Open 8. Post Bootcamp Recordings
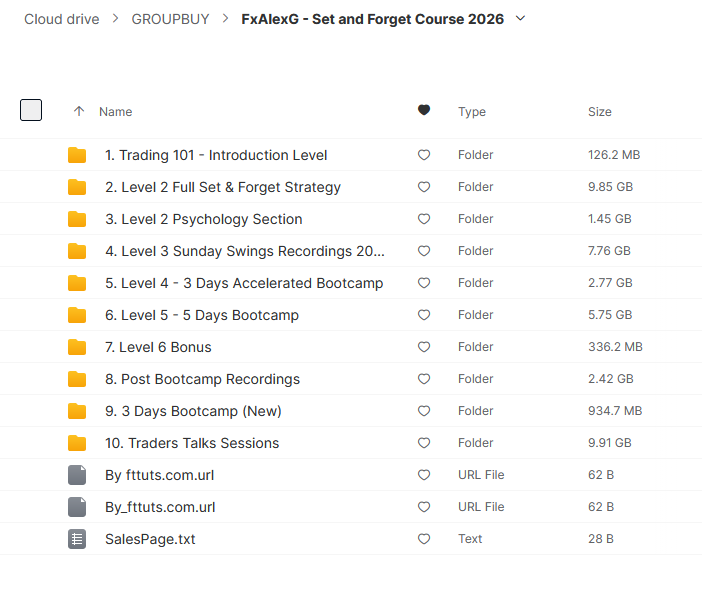 202,379
